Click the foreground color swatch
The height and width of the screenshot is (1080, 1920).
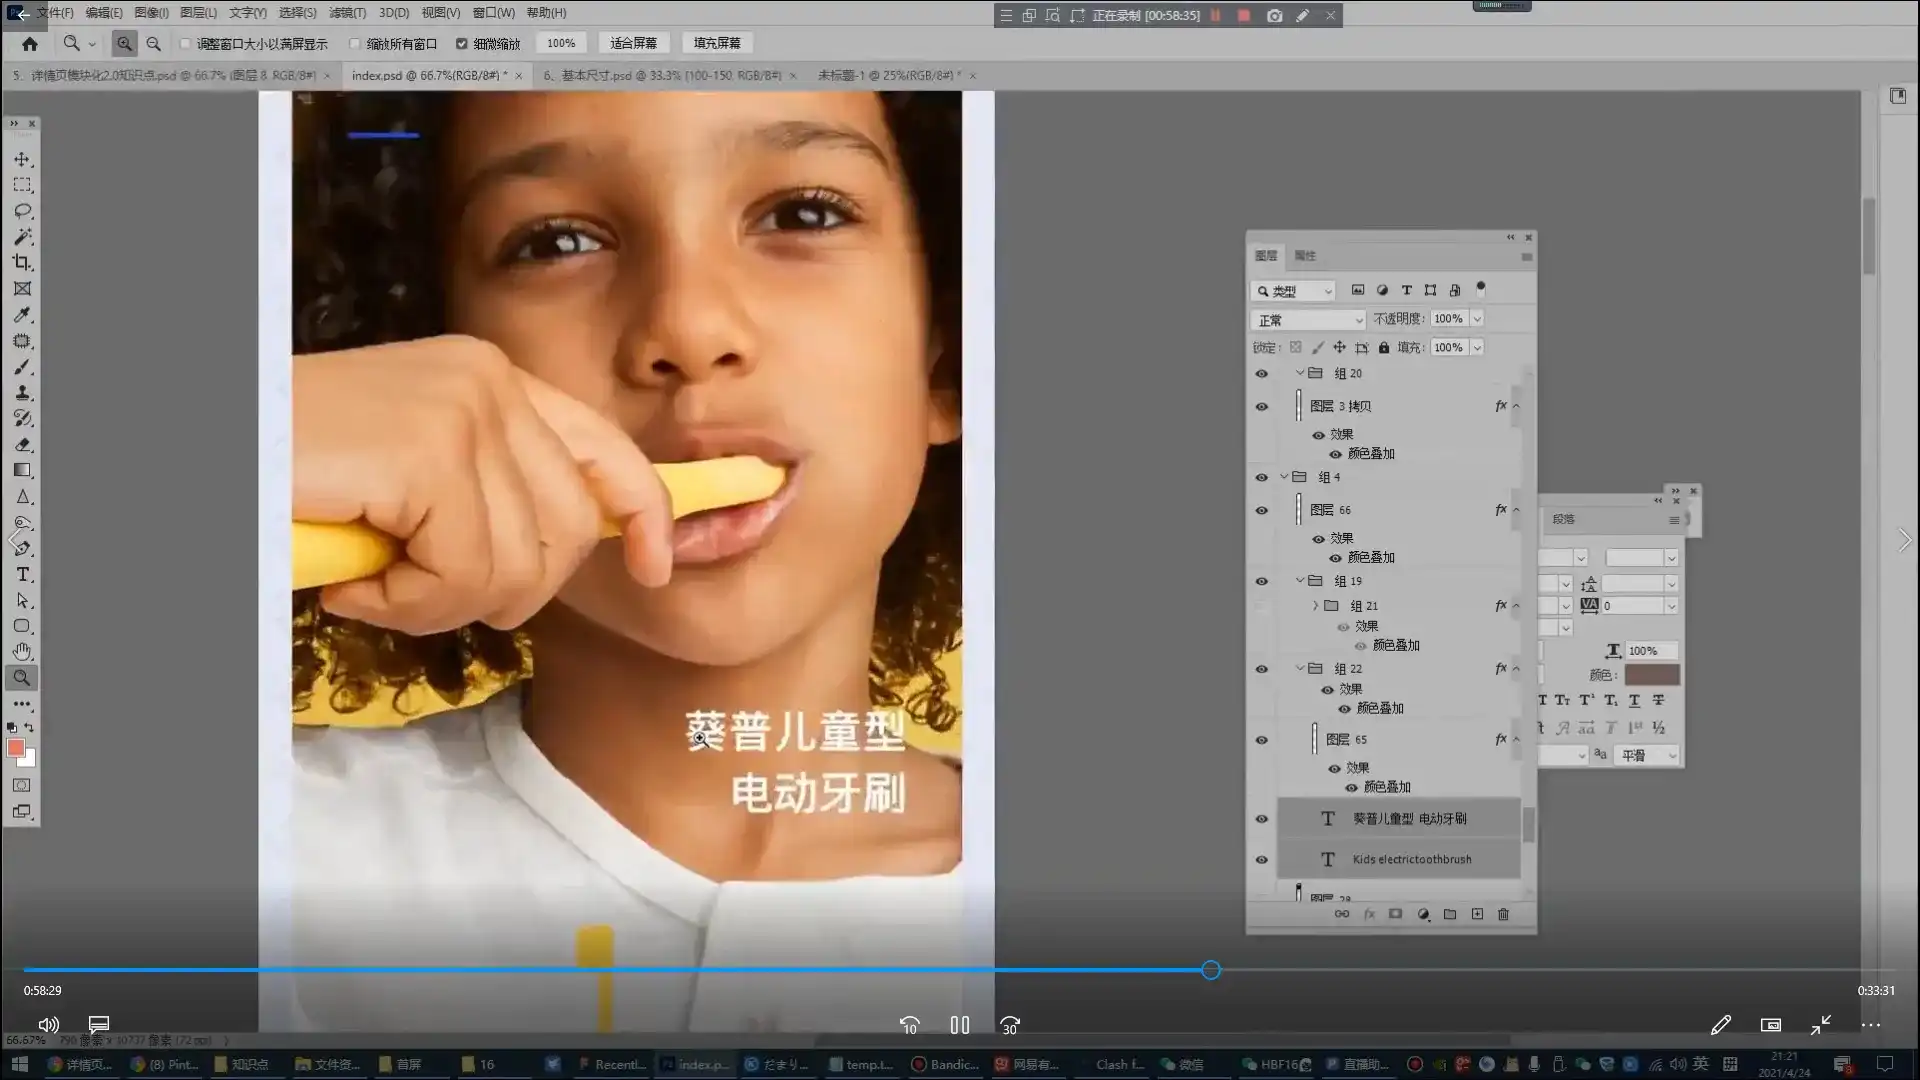click(16, 747)
